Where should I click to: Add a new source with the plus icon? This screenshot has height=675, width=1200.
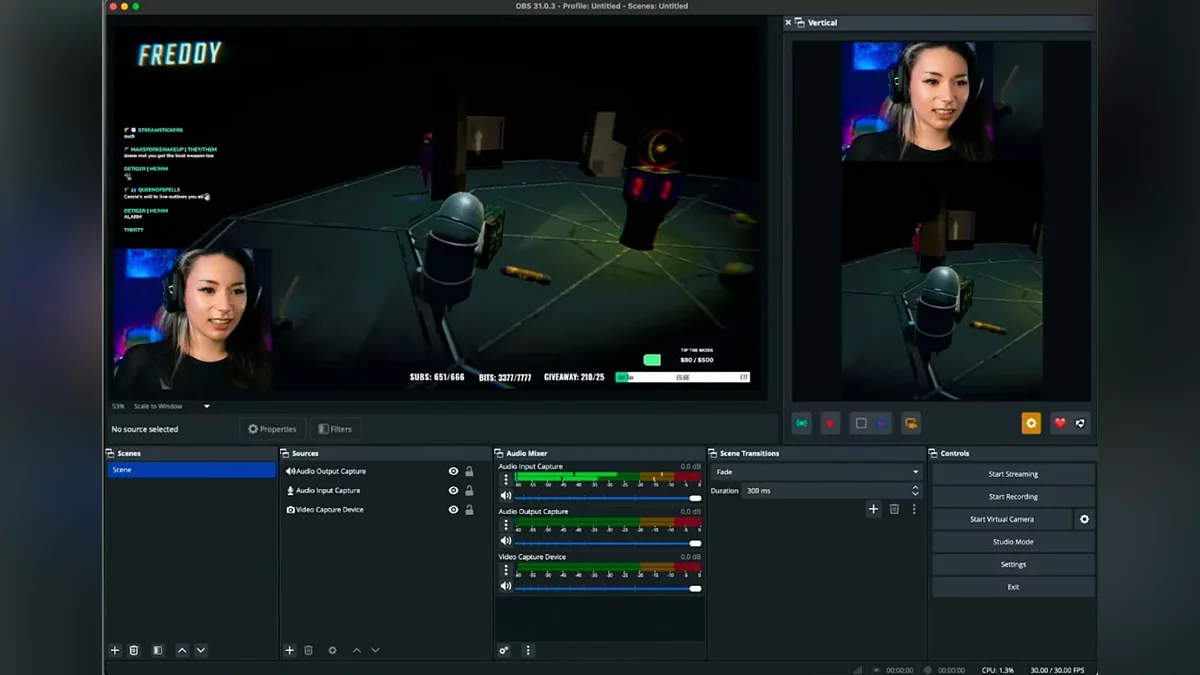pos(289,650)
